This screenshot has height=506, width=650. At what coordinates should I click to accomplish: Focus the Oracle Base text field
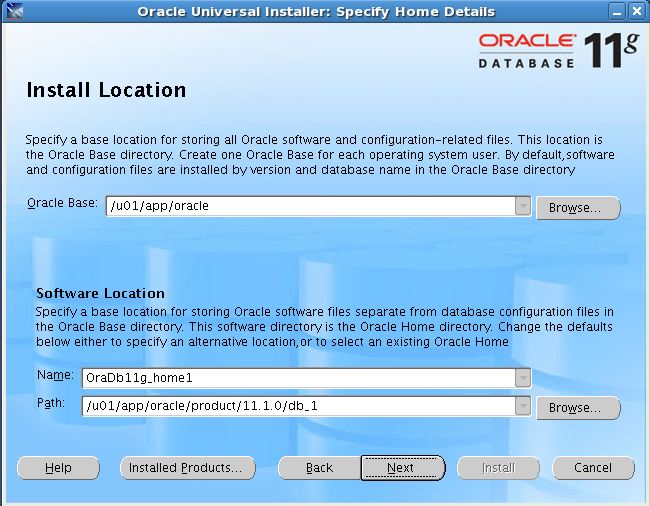pyautogui.click(x=310, y=206)
